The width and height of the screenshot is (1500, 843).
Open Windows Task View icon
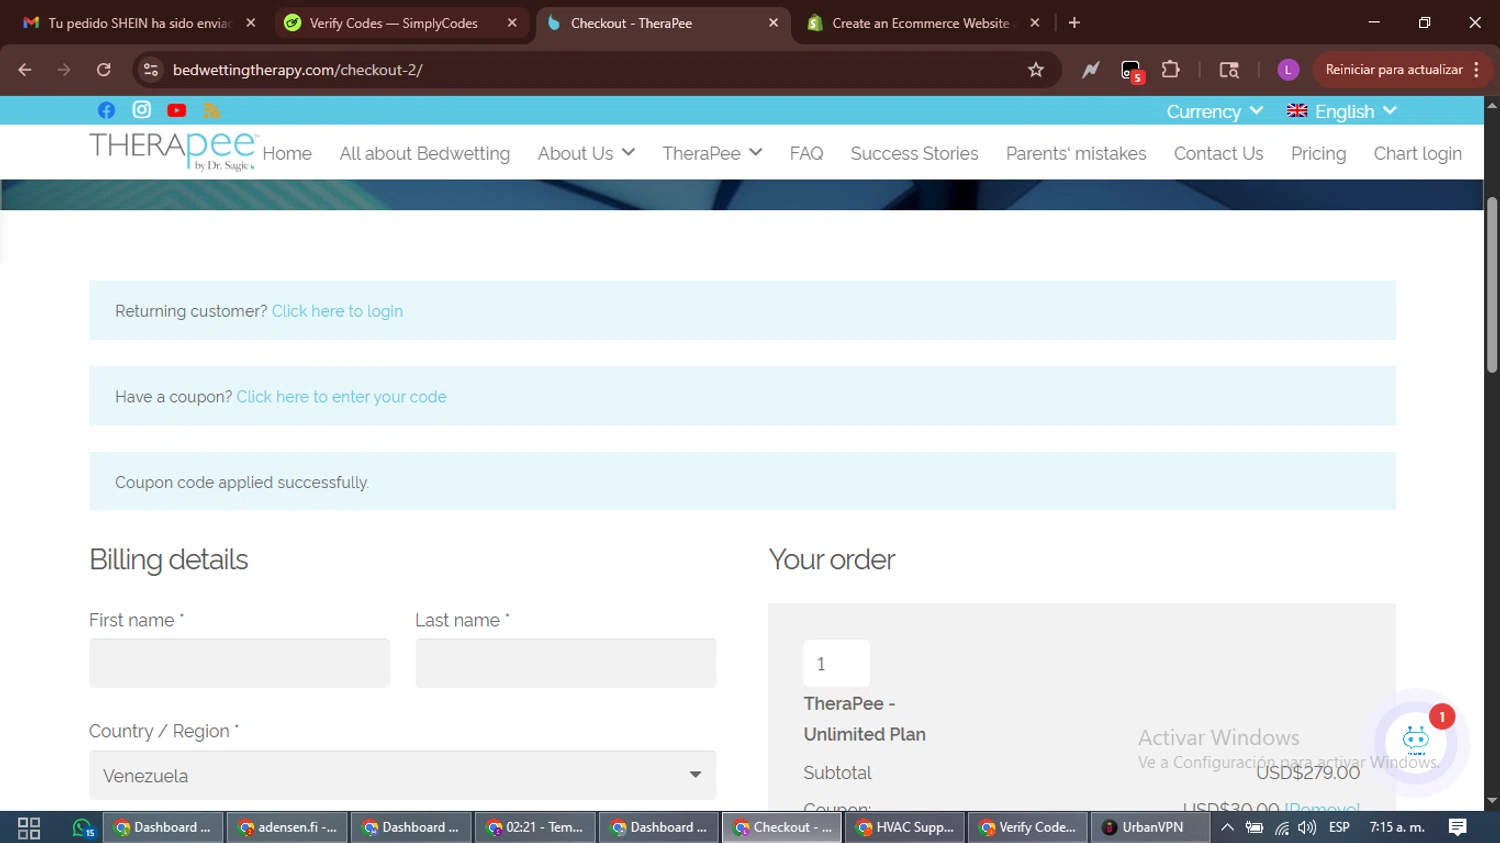29,828
